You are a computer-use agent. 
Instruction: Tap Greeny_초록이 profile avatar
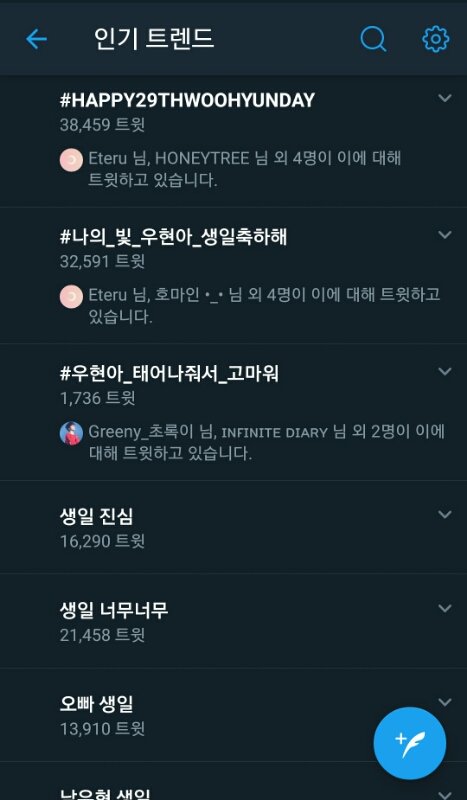point(71,433)
